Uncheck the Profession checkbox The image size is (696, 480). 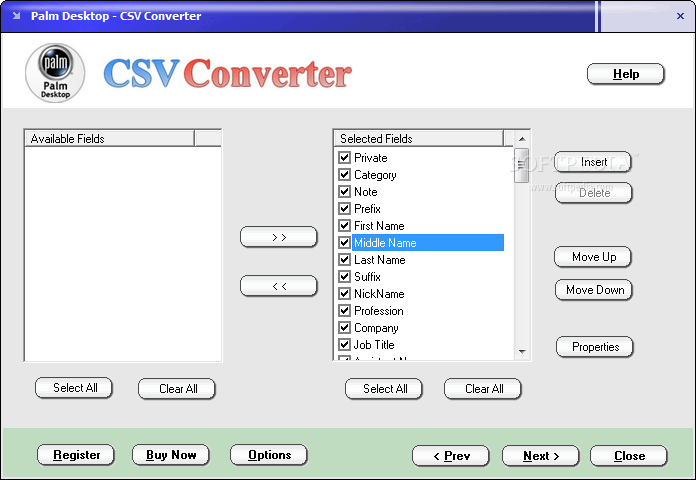pos(344,310)
